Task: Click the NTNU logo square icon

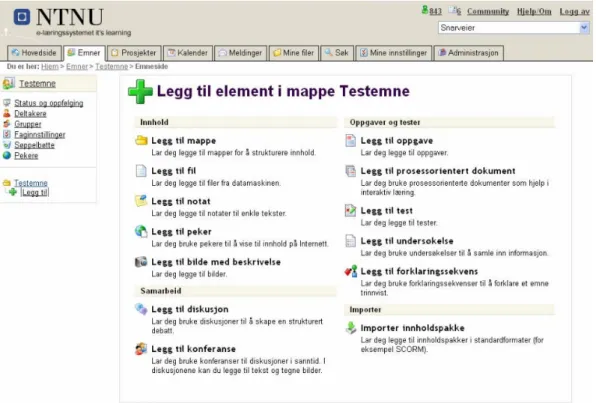Action: pyautogui.click(x=22, y=17)
